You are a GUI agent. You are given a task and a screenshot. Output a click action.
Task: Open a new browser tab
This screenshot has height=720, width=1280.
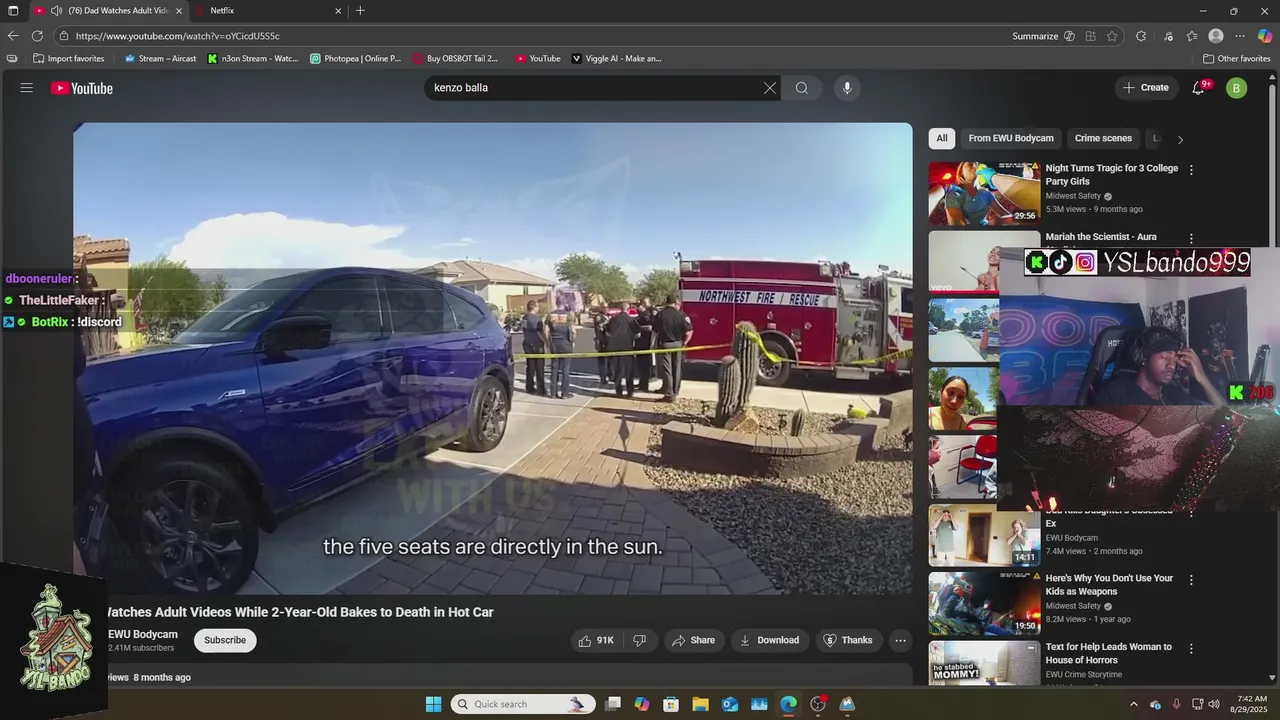point(360,11)
